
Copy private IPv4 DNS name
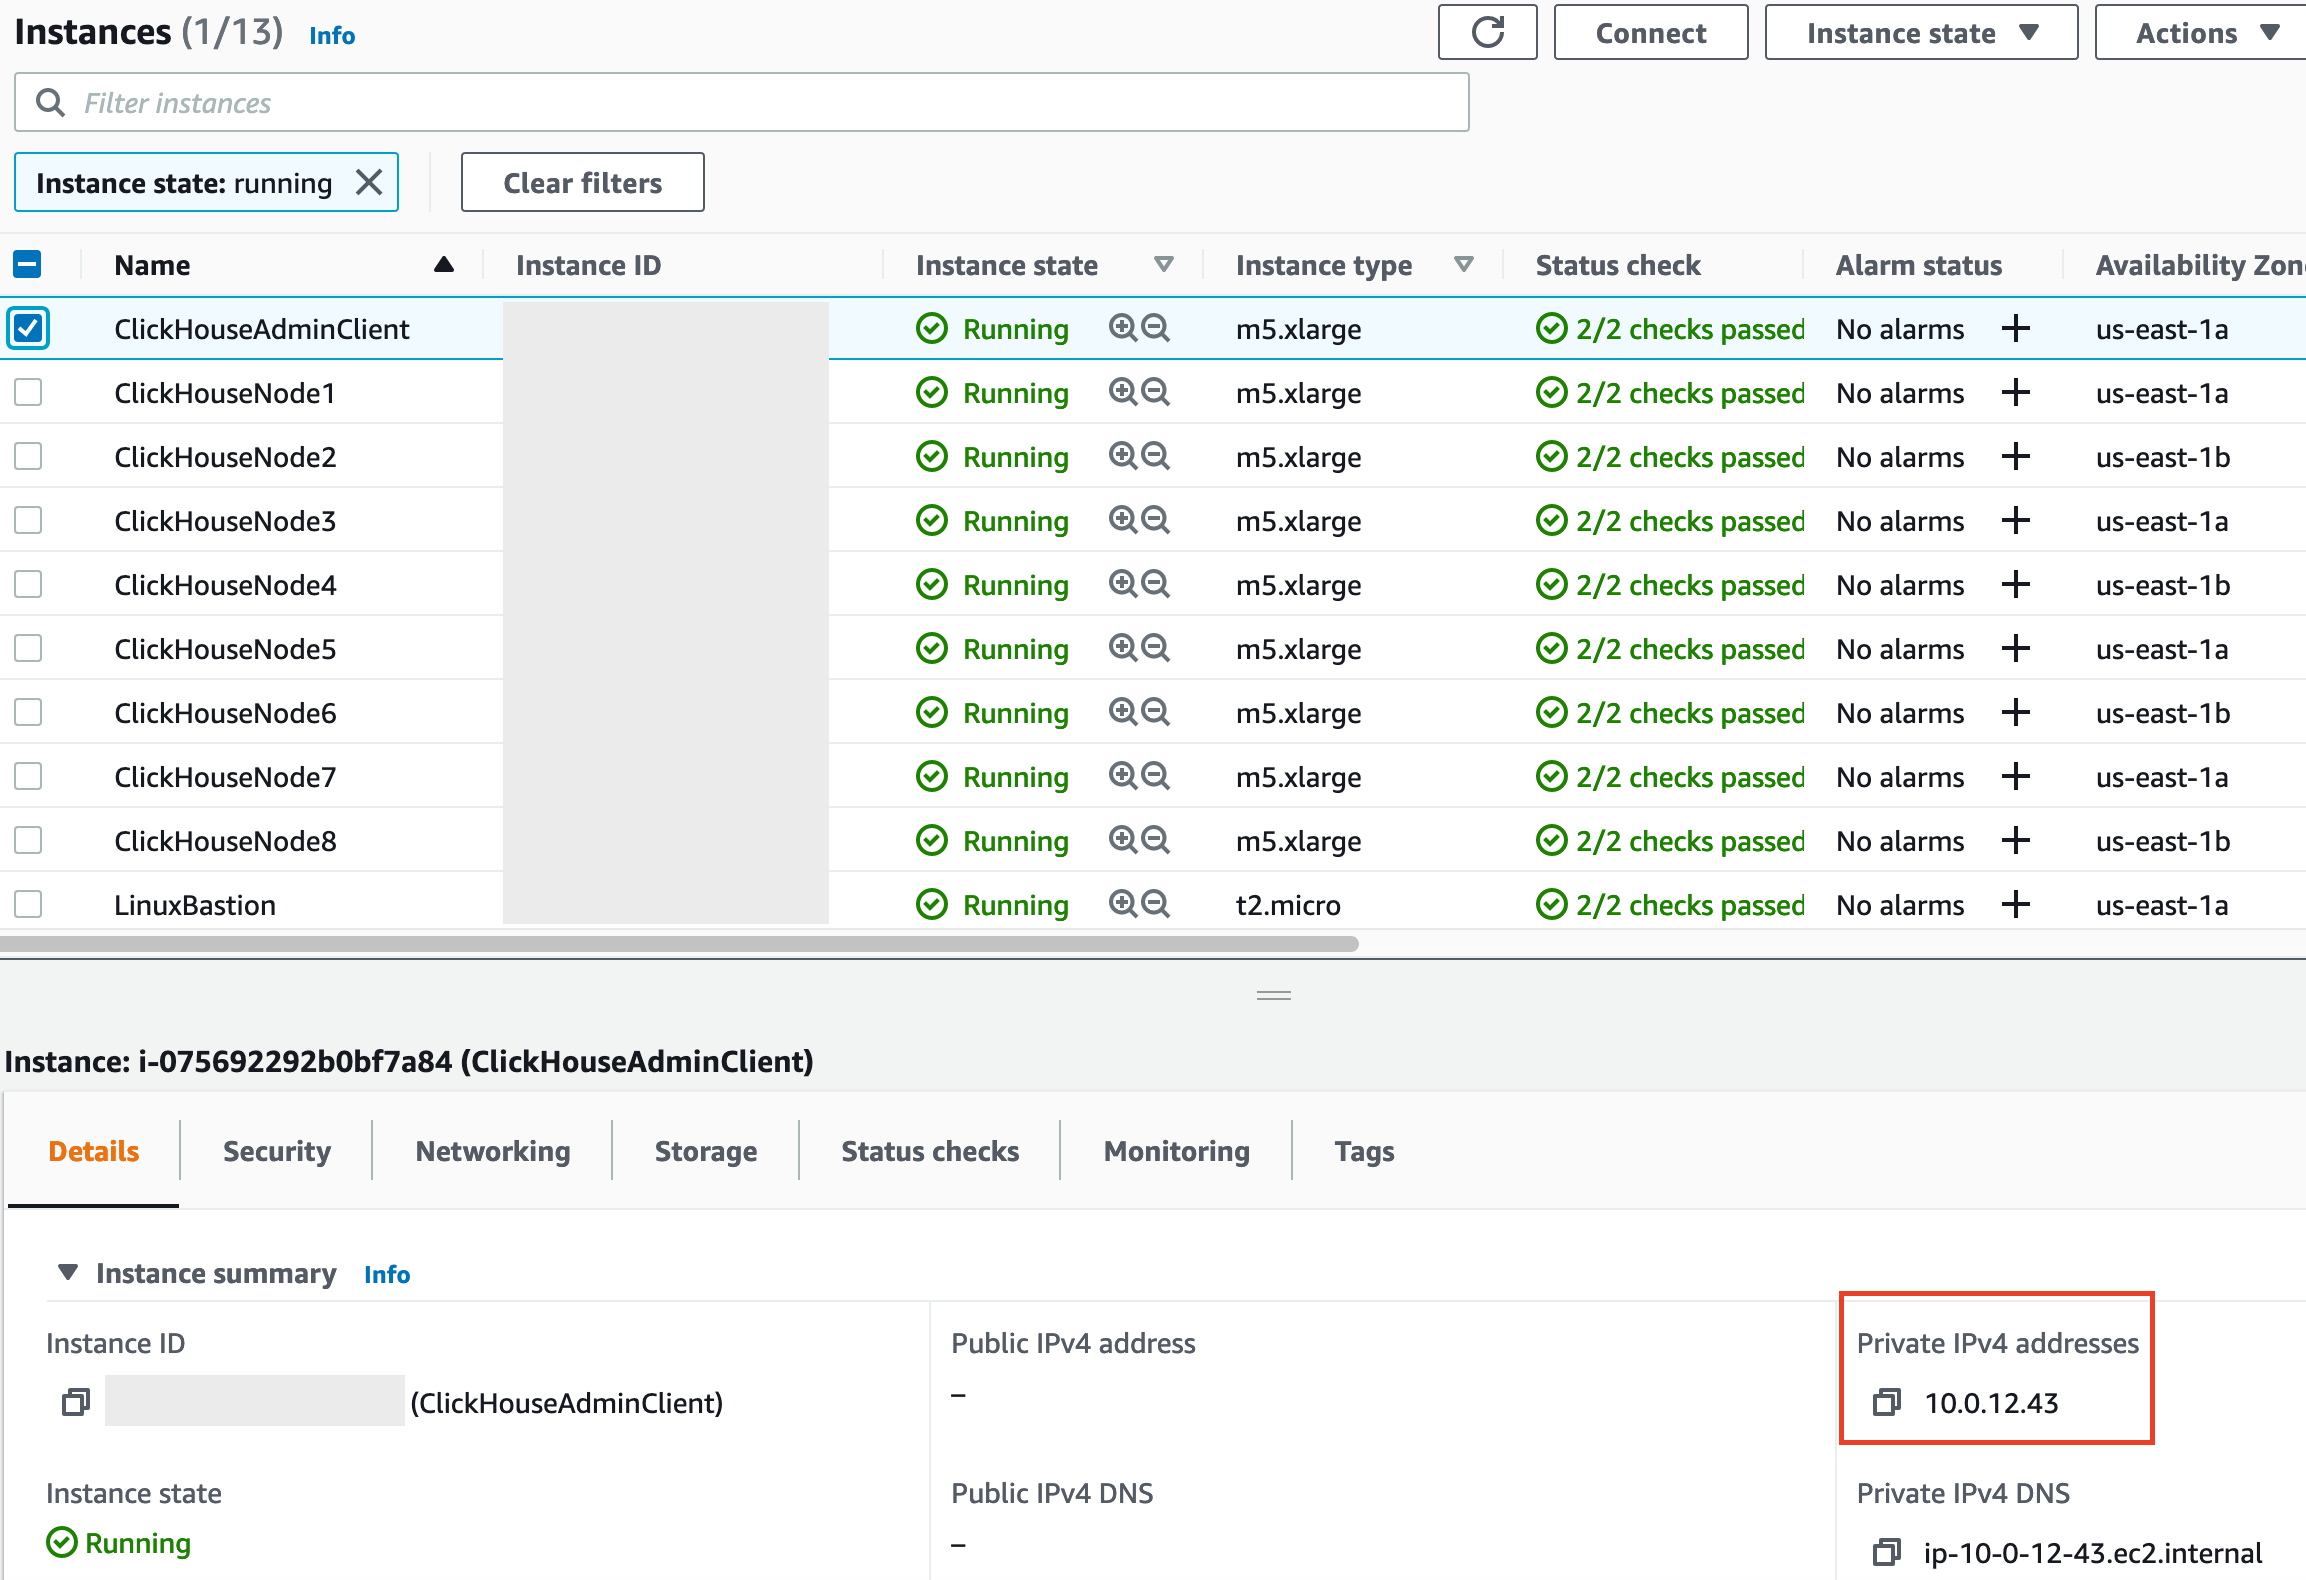pyautogui.click(x=1886, y=1552)
